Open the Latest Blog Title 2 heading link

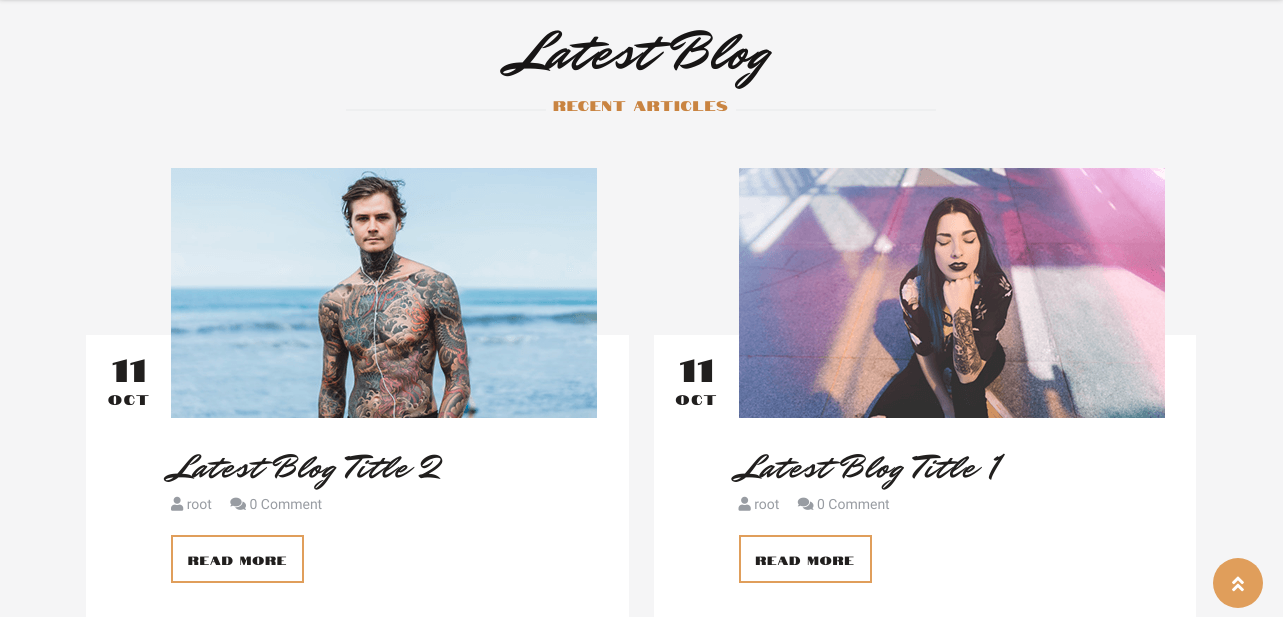(304, 468)
